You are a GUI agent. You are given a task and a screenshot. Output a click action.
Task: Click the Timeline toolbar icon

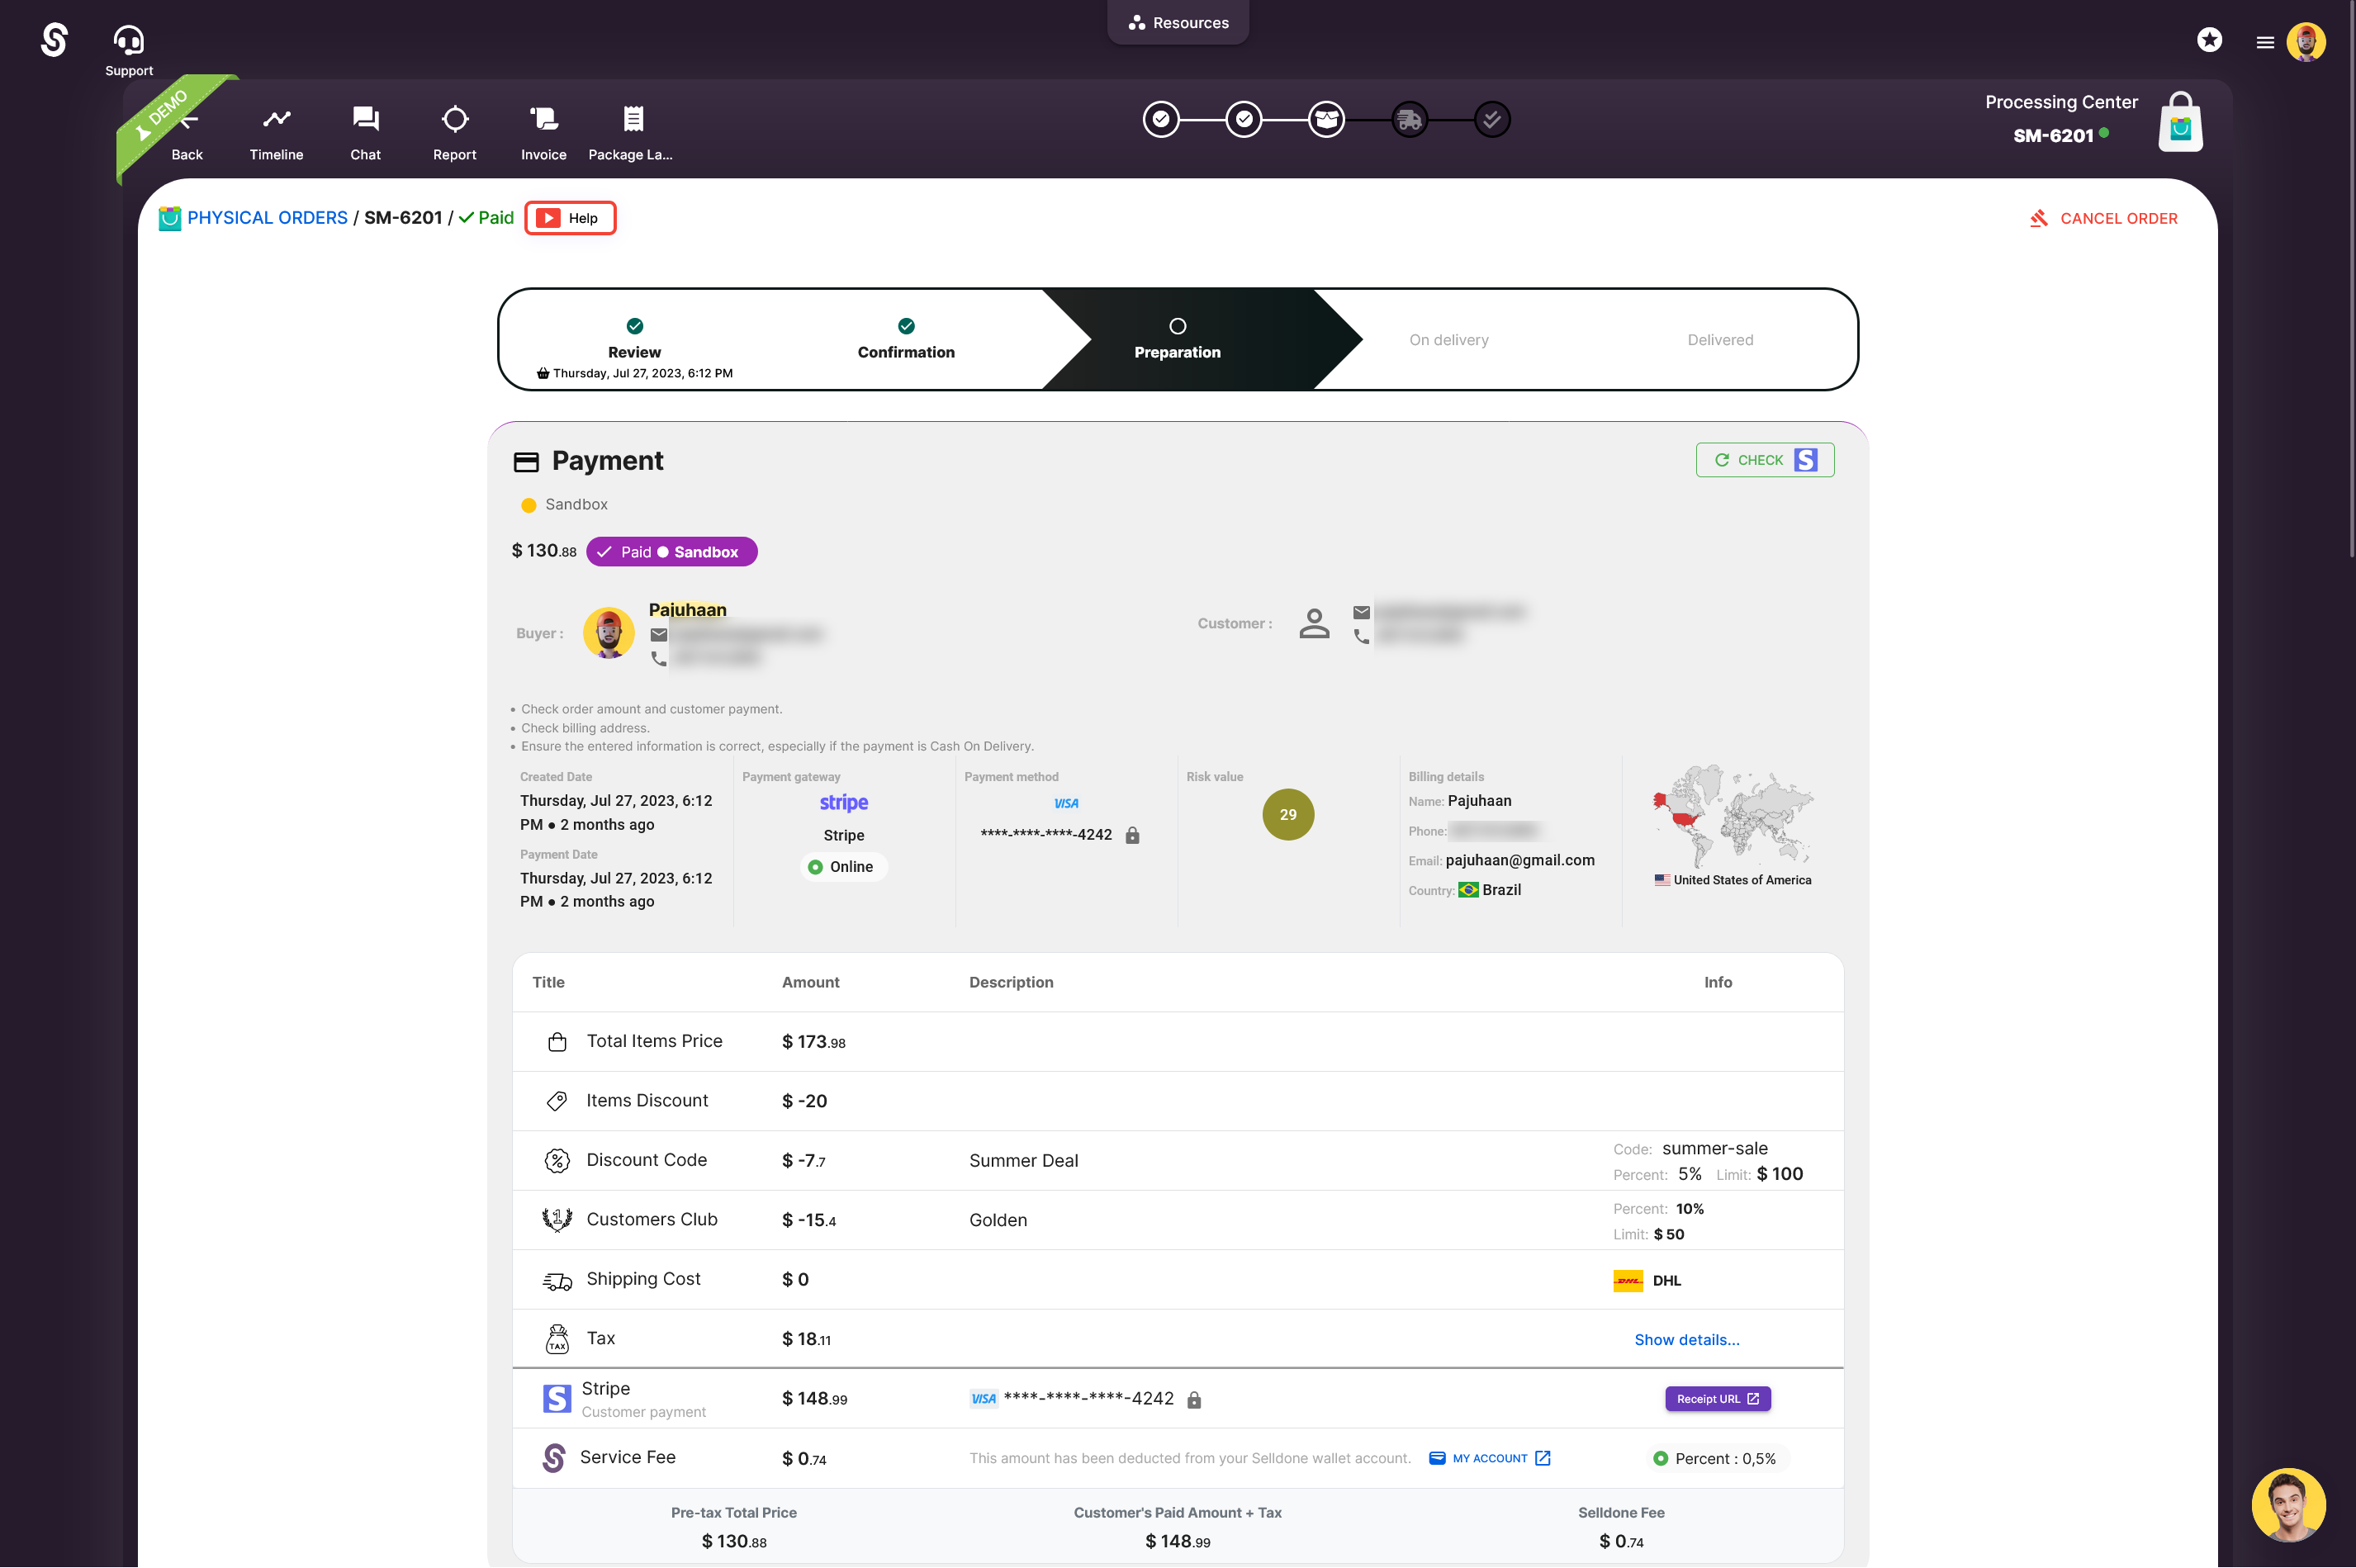click(x=276, y=120)
